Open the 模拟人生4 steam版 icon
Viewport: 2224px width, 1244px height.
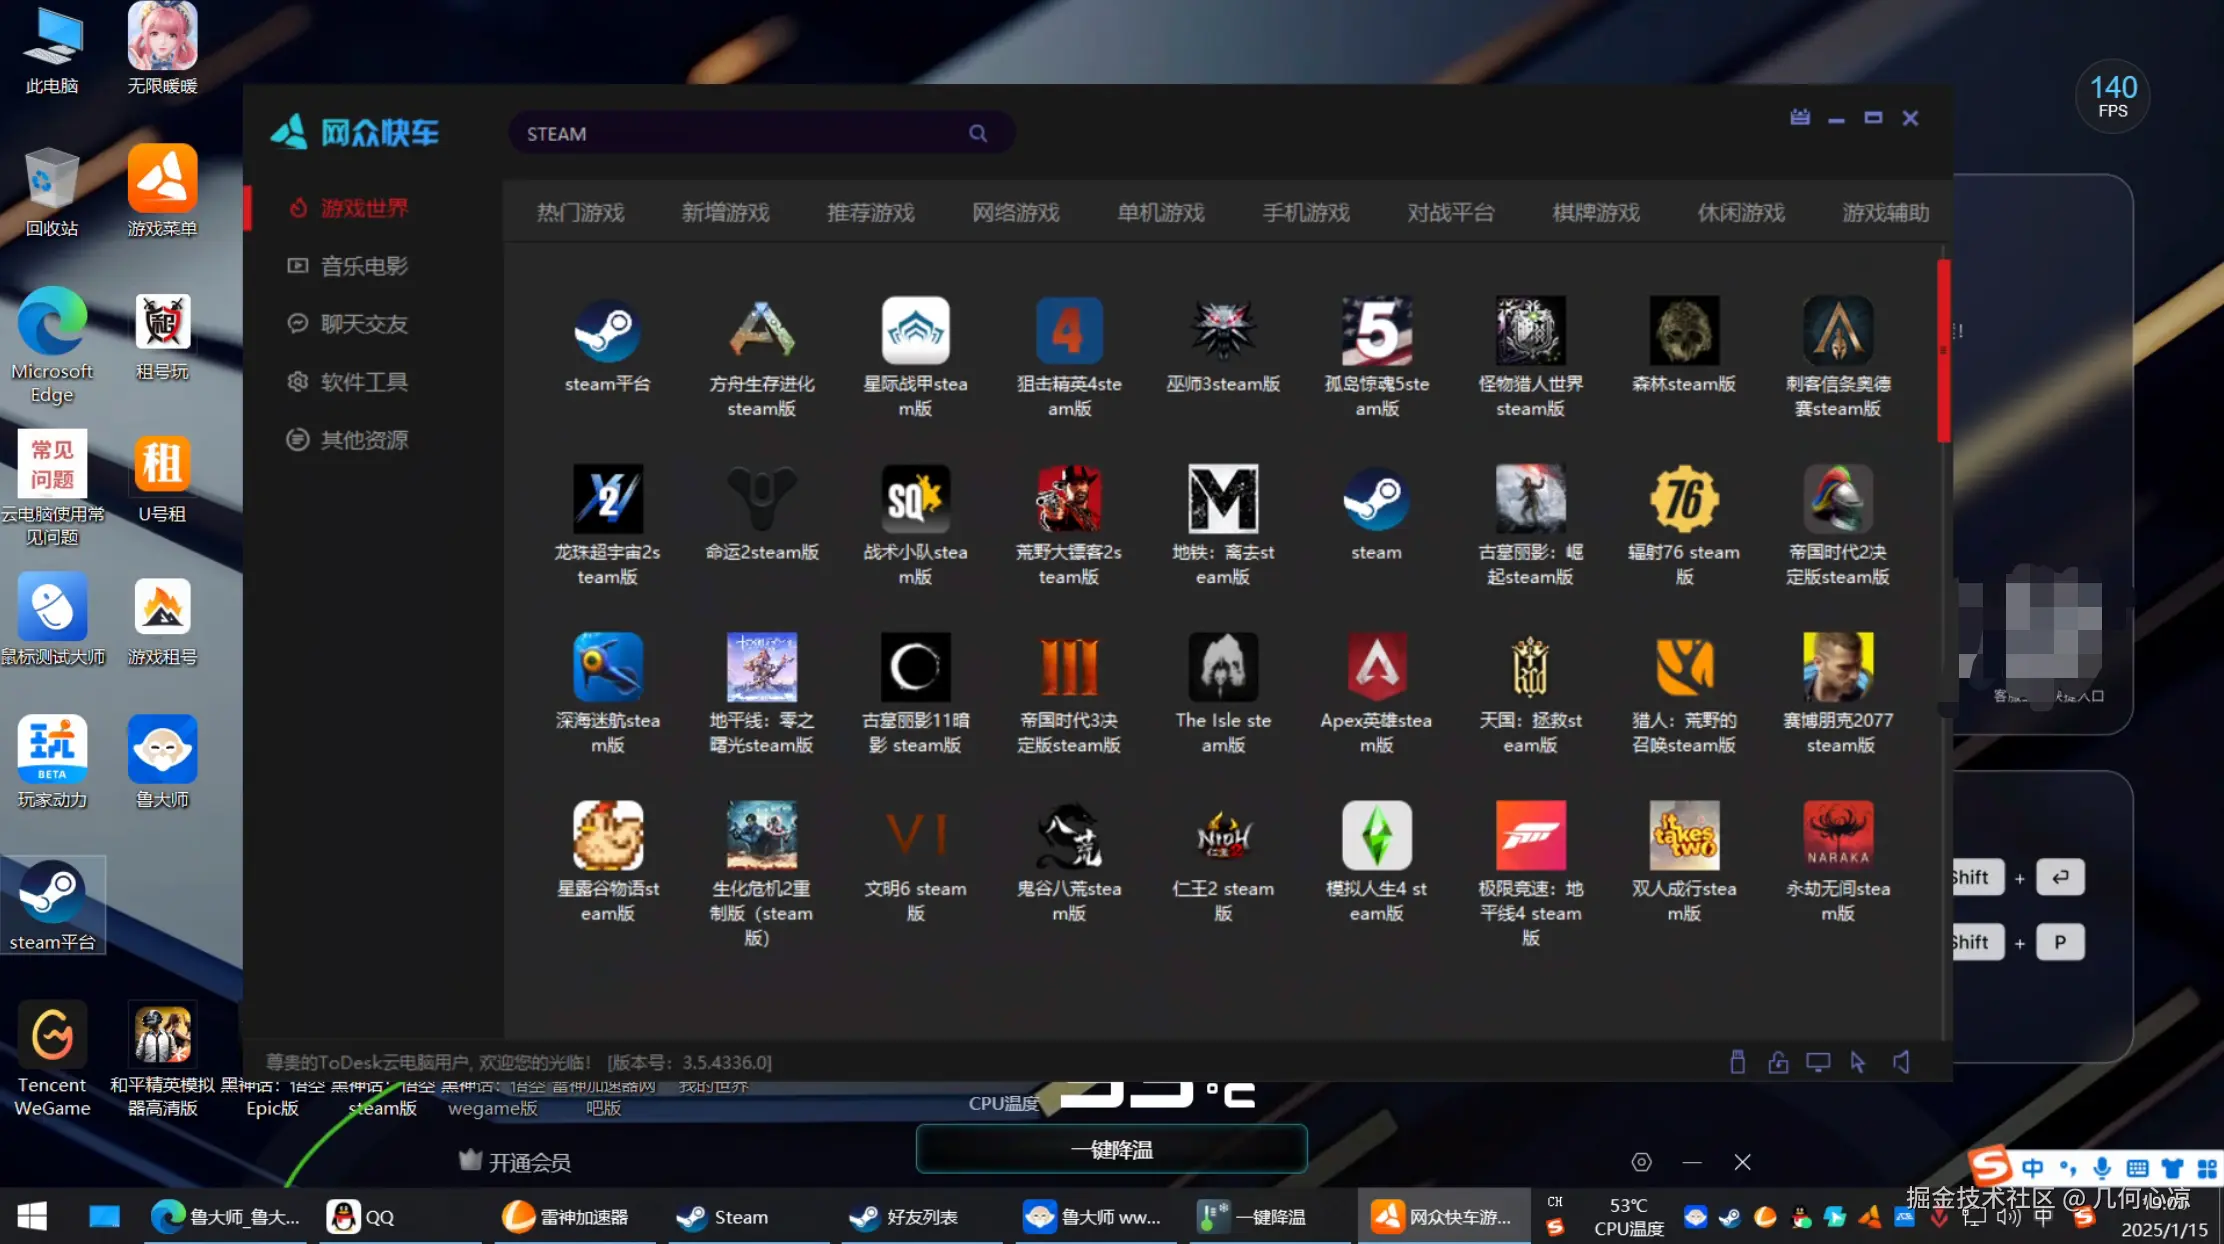[1376, 836]
